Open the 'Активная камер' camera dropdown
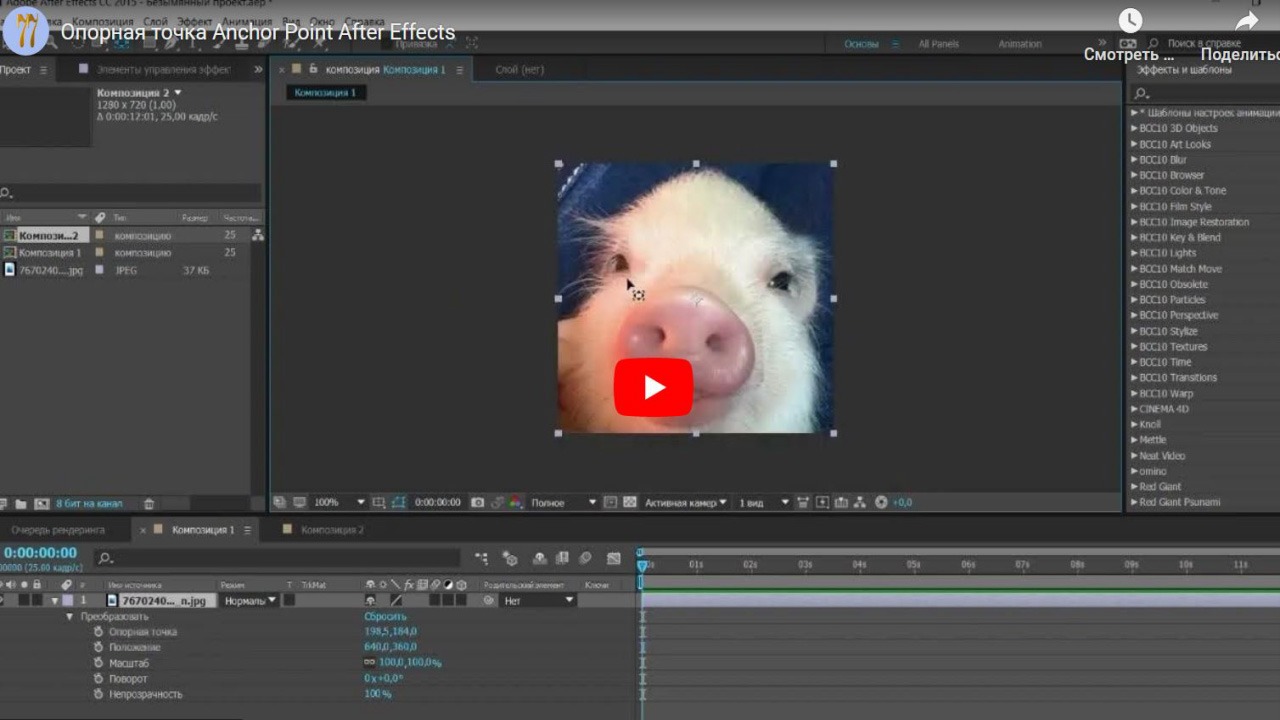Screen dimensions: 1280x720 pos(686,502)
